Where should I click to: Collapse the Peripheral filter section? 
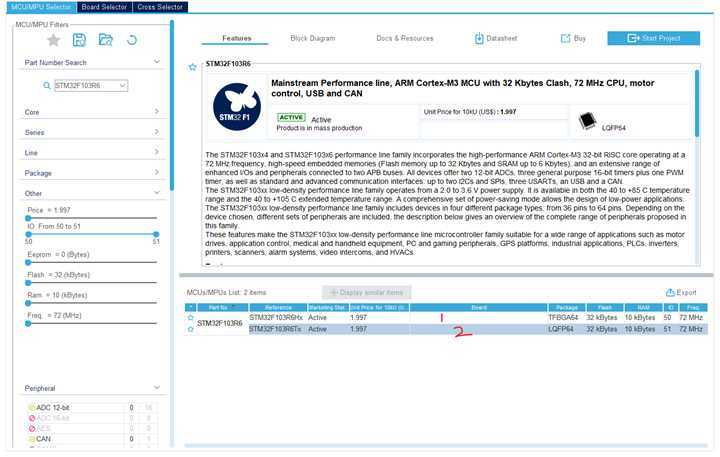click(x=157, y=388)
